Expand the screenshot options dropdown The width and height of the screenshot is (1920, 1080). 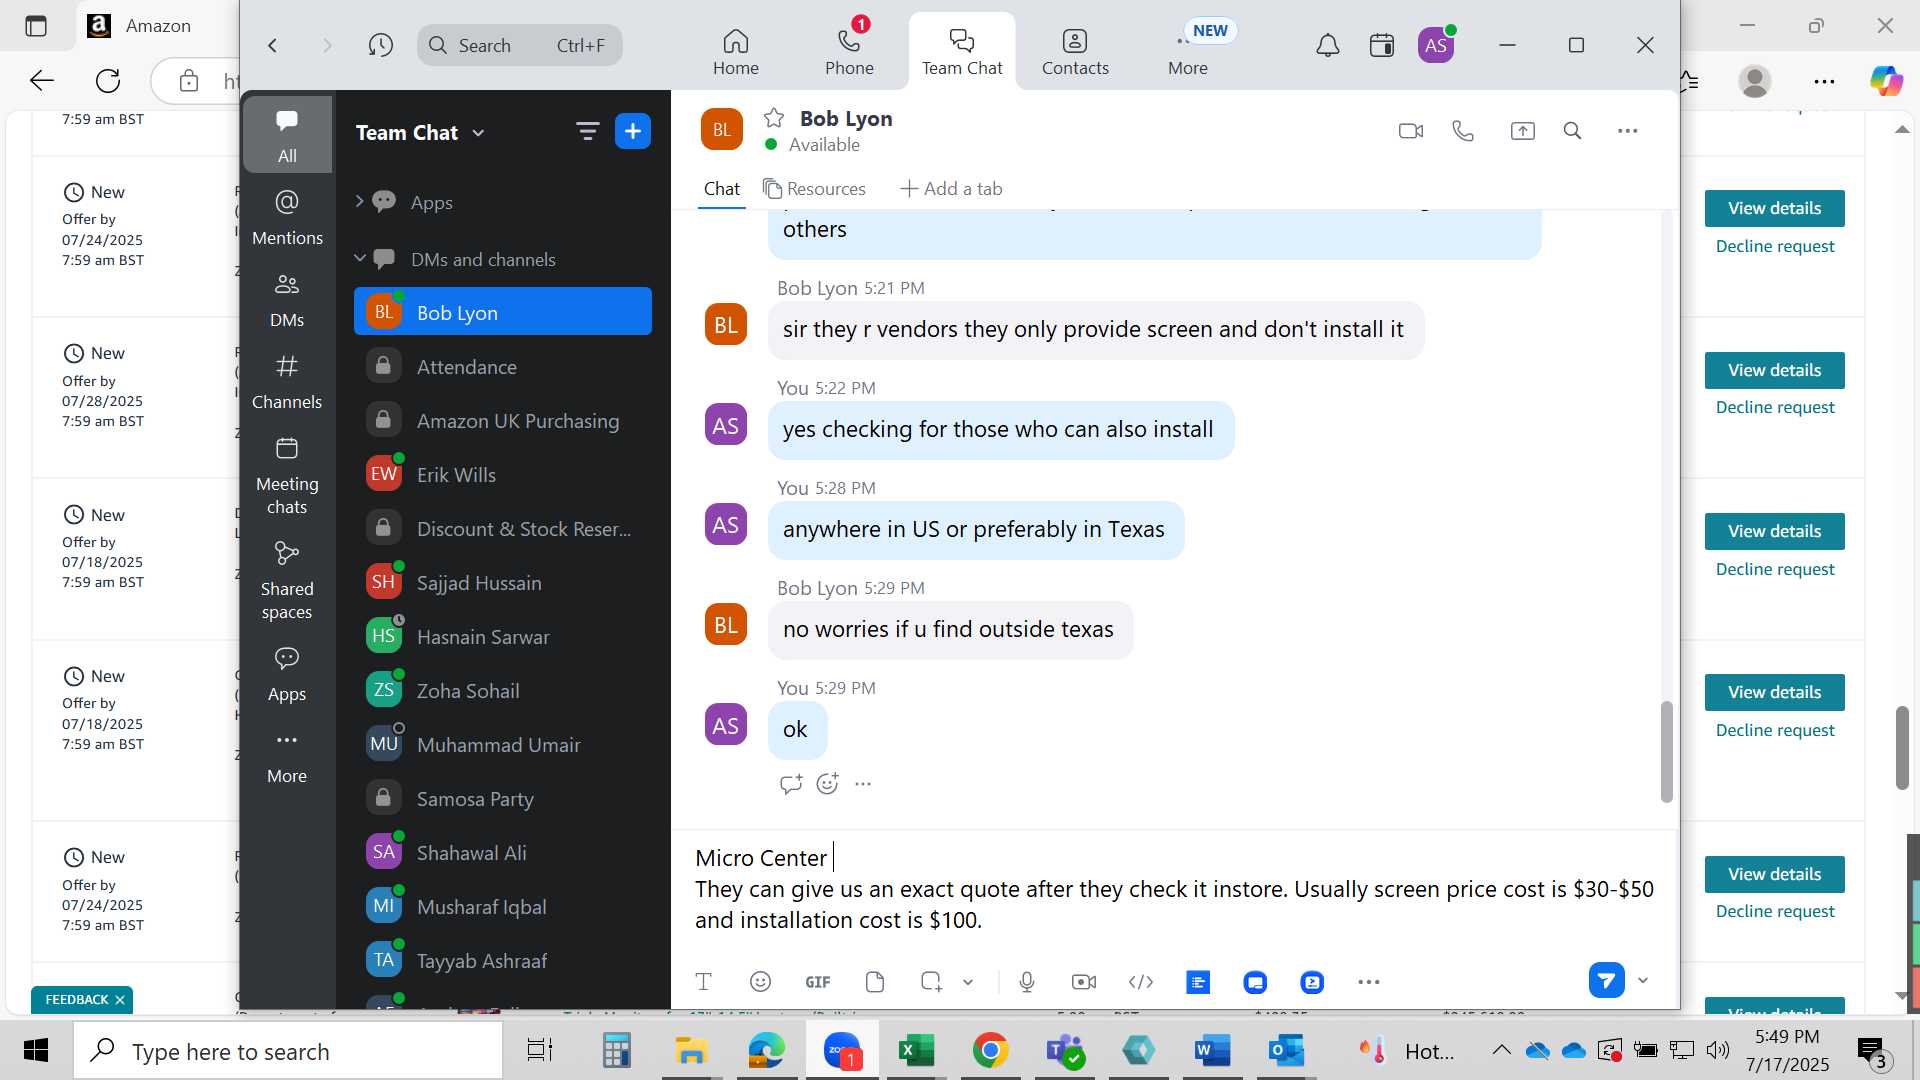pyautogui.click(x=968, y=982)
